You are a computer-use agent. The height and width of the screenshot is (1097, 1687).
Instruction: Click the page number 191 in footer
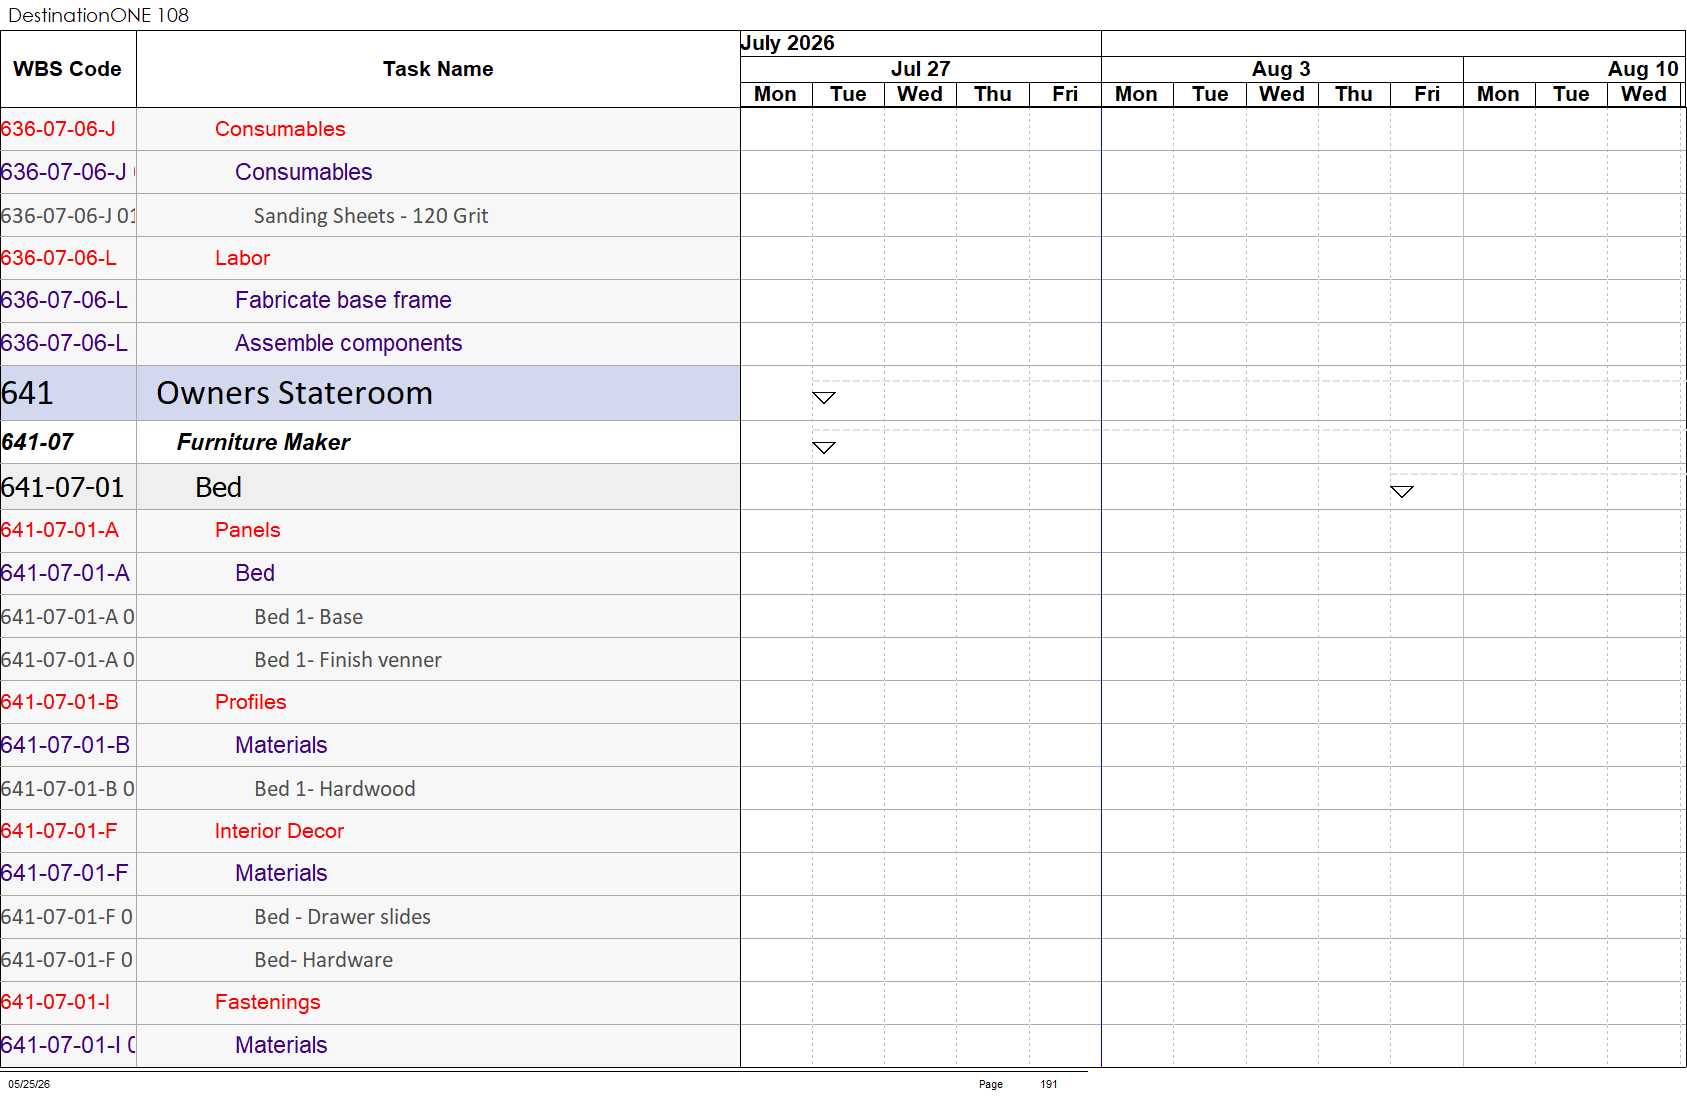1049,1084
